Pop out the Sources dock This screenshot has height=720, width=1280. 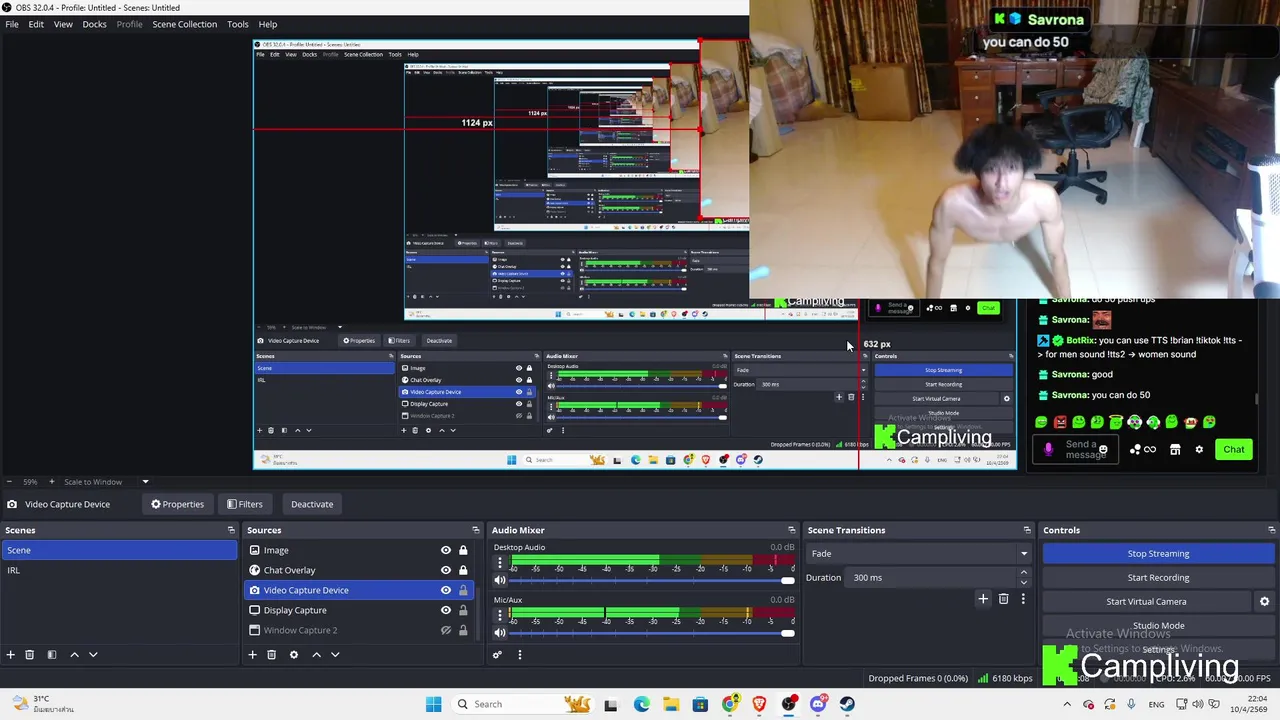(476, 530)
